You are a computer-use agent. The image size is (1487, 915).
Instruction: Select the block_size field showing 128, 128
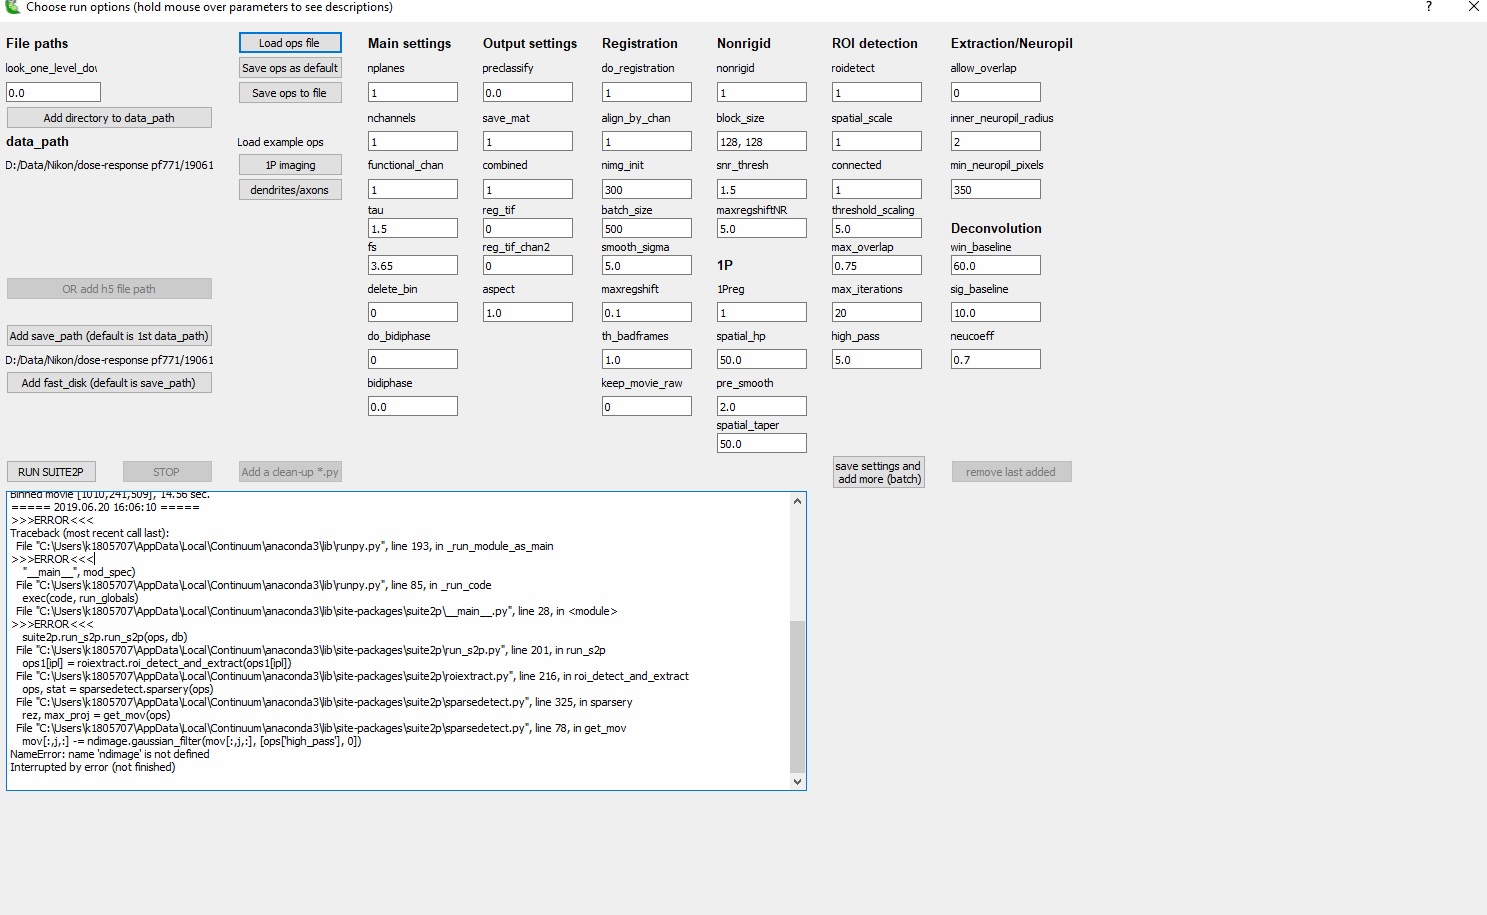[761, 140]
